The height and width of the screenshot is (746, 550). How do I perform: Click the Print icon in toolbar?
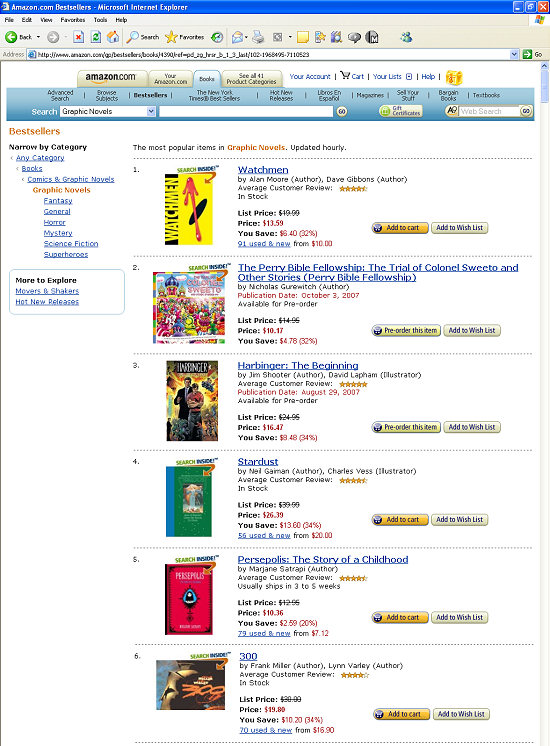[x=258, y=37]
